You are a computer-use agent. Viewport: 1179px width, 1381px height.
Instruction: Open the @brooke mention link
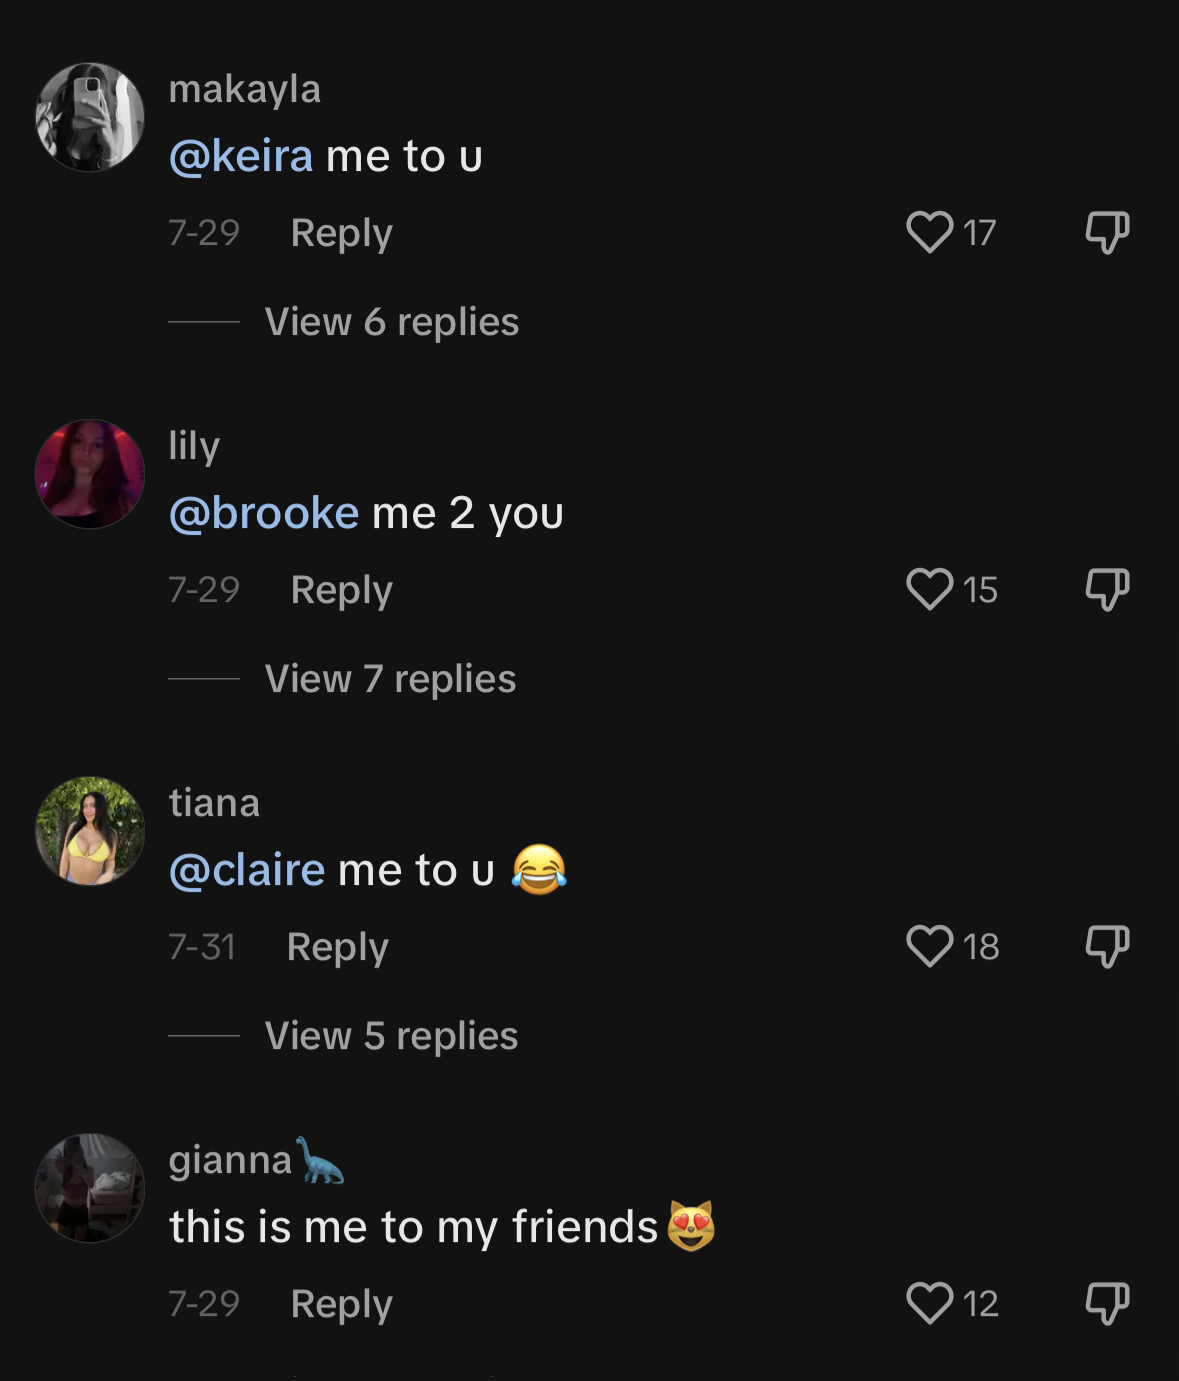click(x=264, y=514)
